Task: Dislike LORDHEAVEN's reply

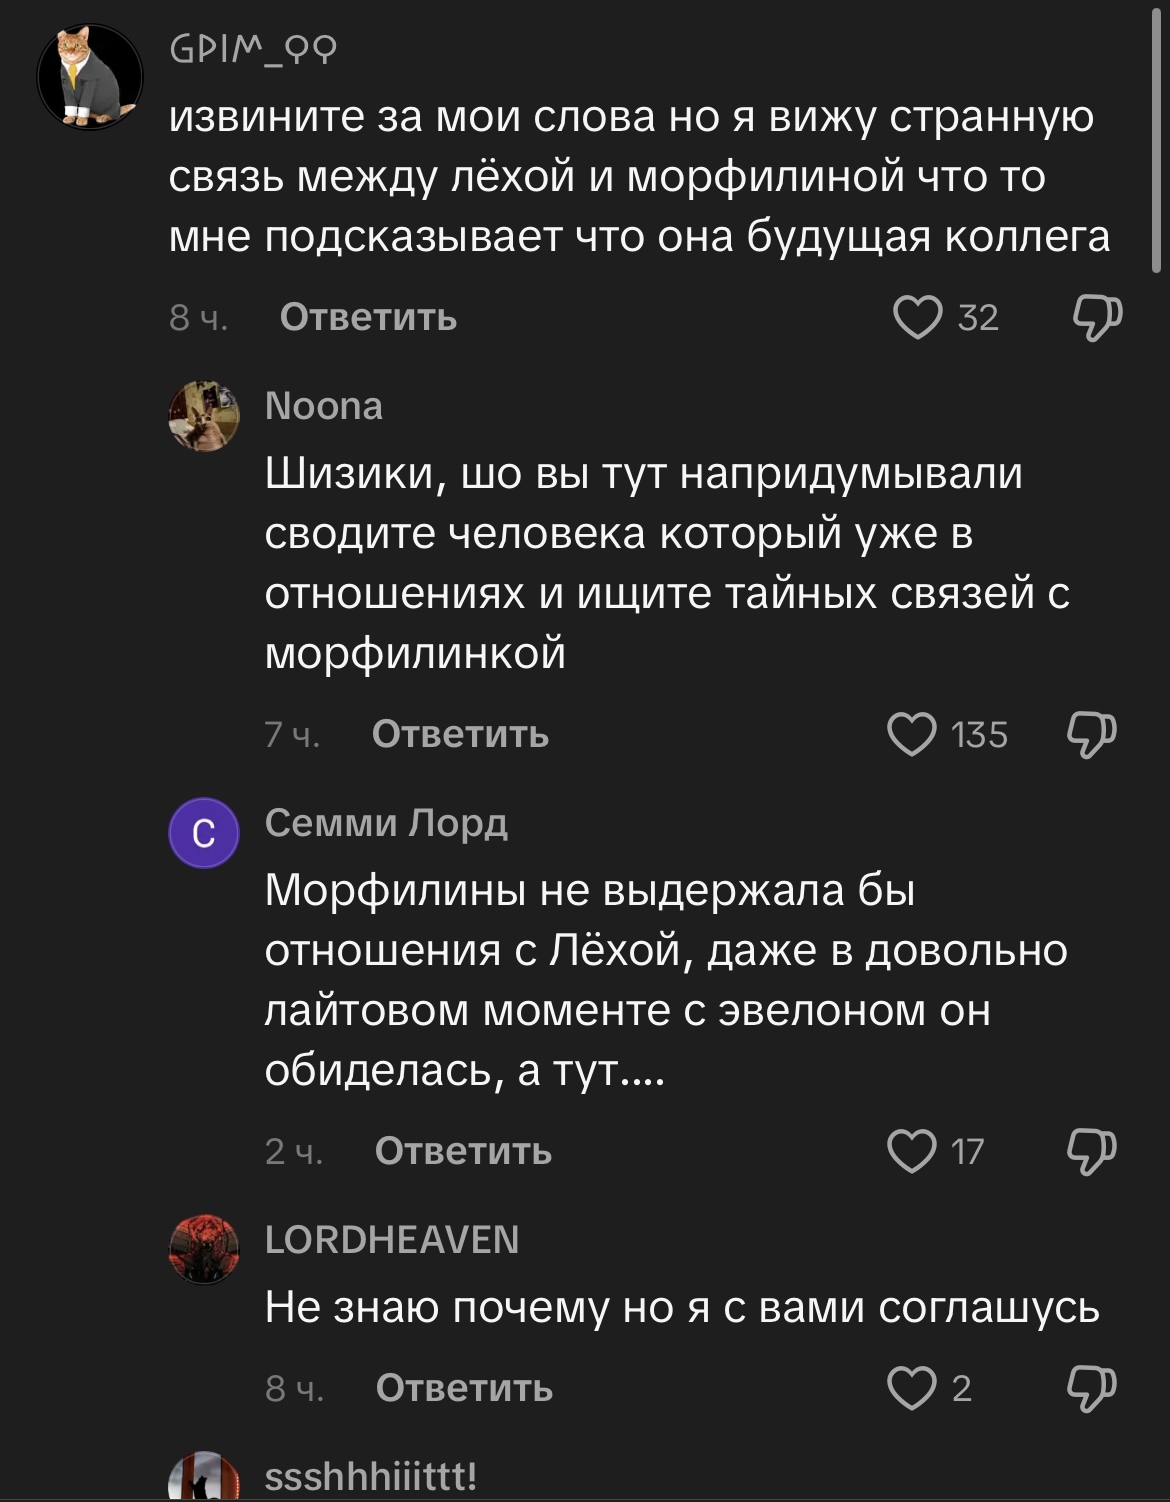Action: point(1091,1388)
